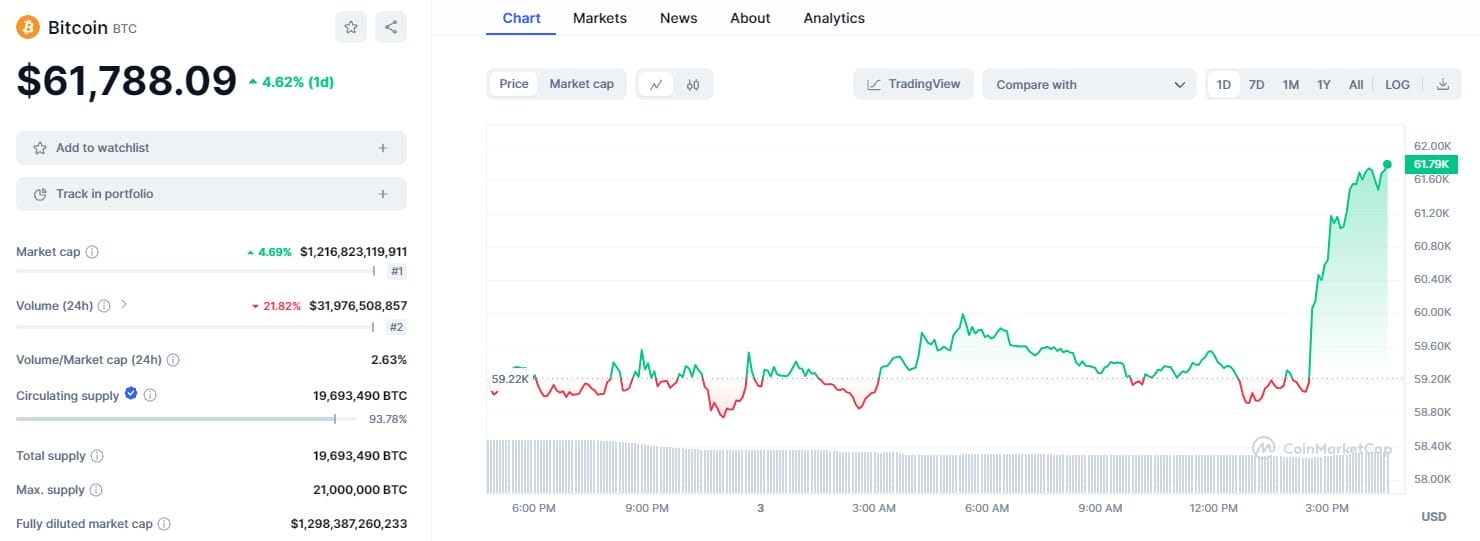
Task: Toggle the chart to Price view
Action: point(514,84)
